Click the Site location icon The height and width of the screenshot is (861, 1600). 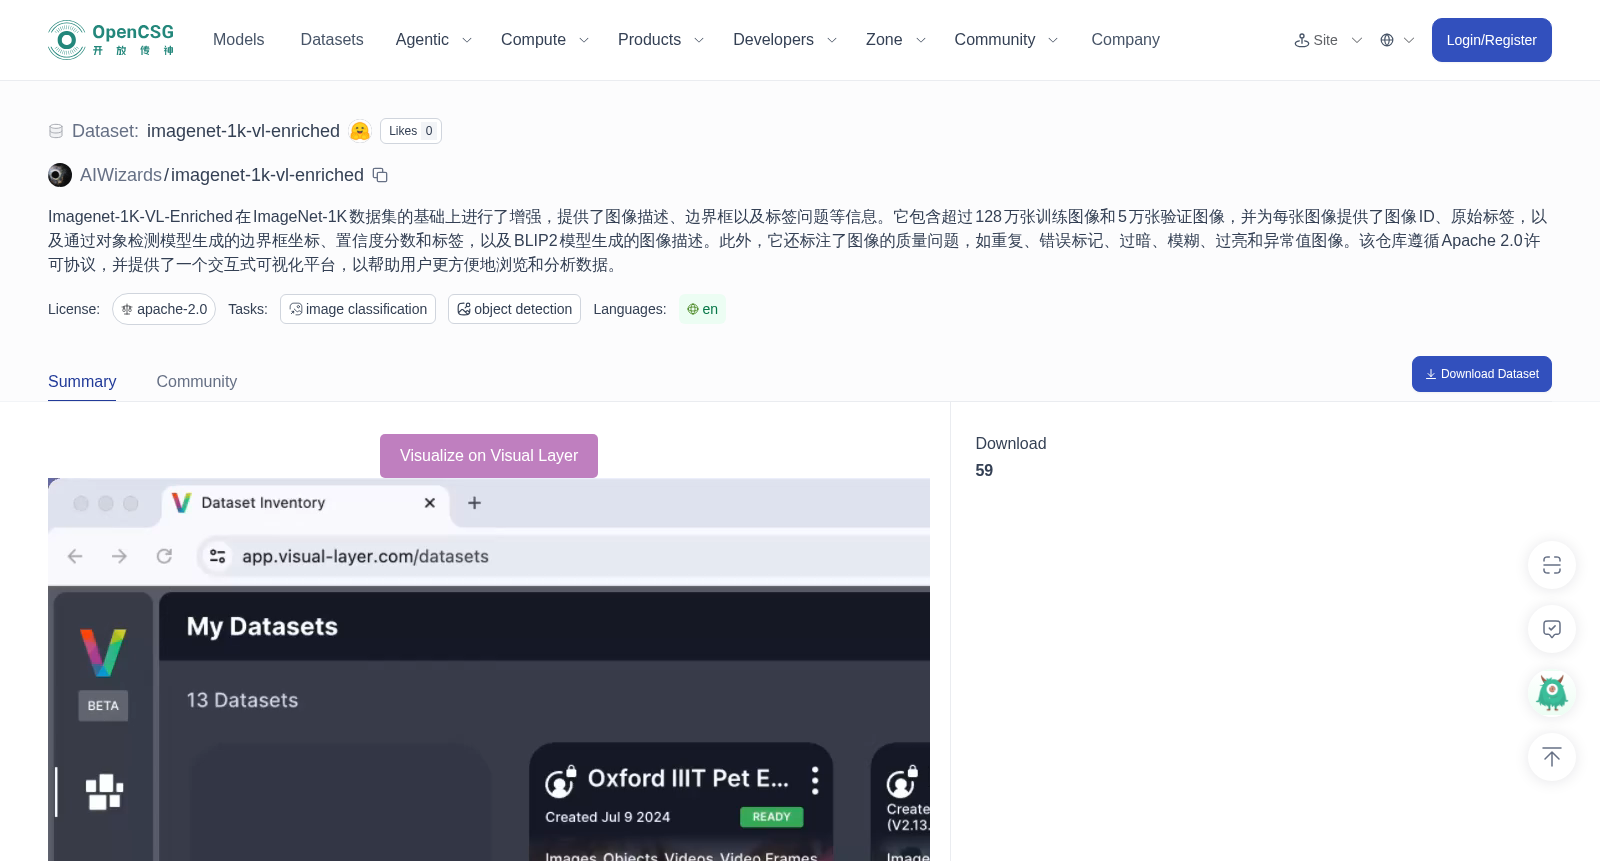point(1301,40)
